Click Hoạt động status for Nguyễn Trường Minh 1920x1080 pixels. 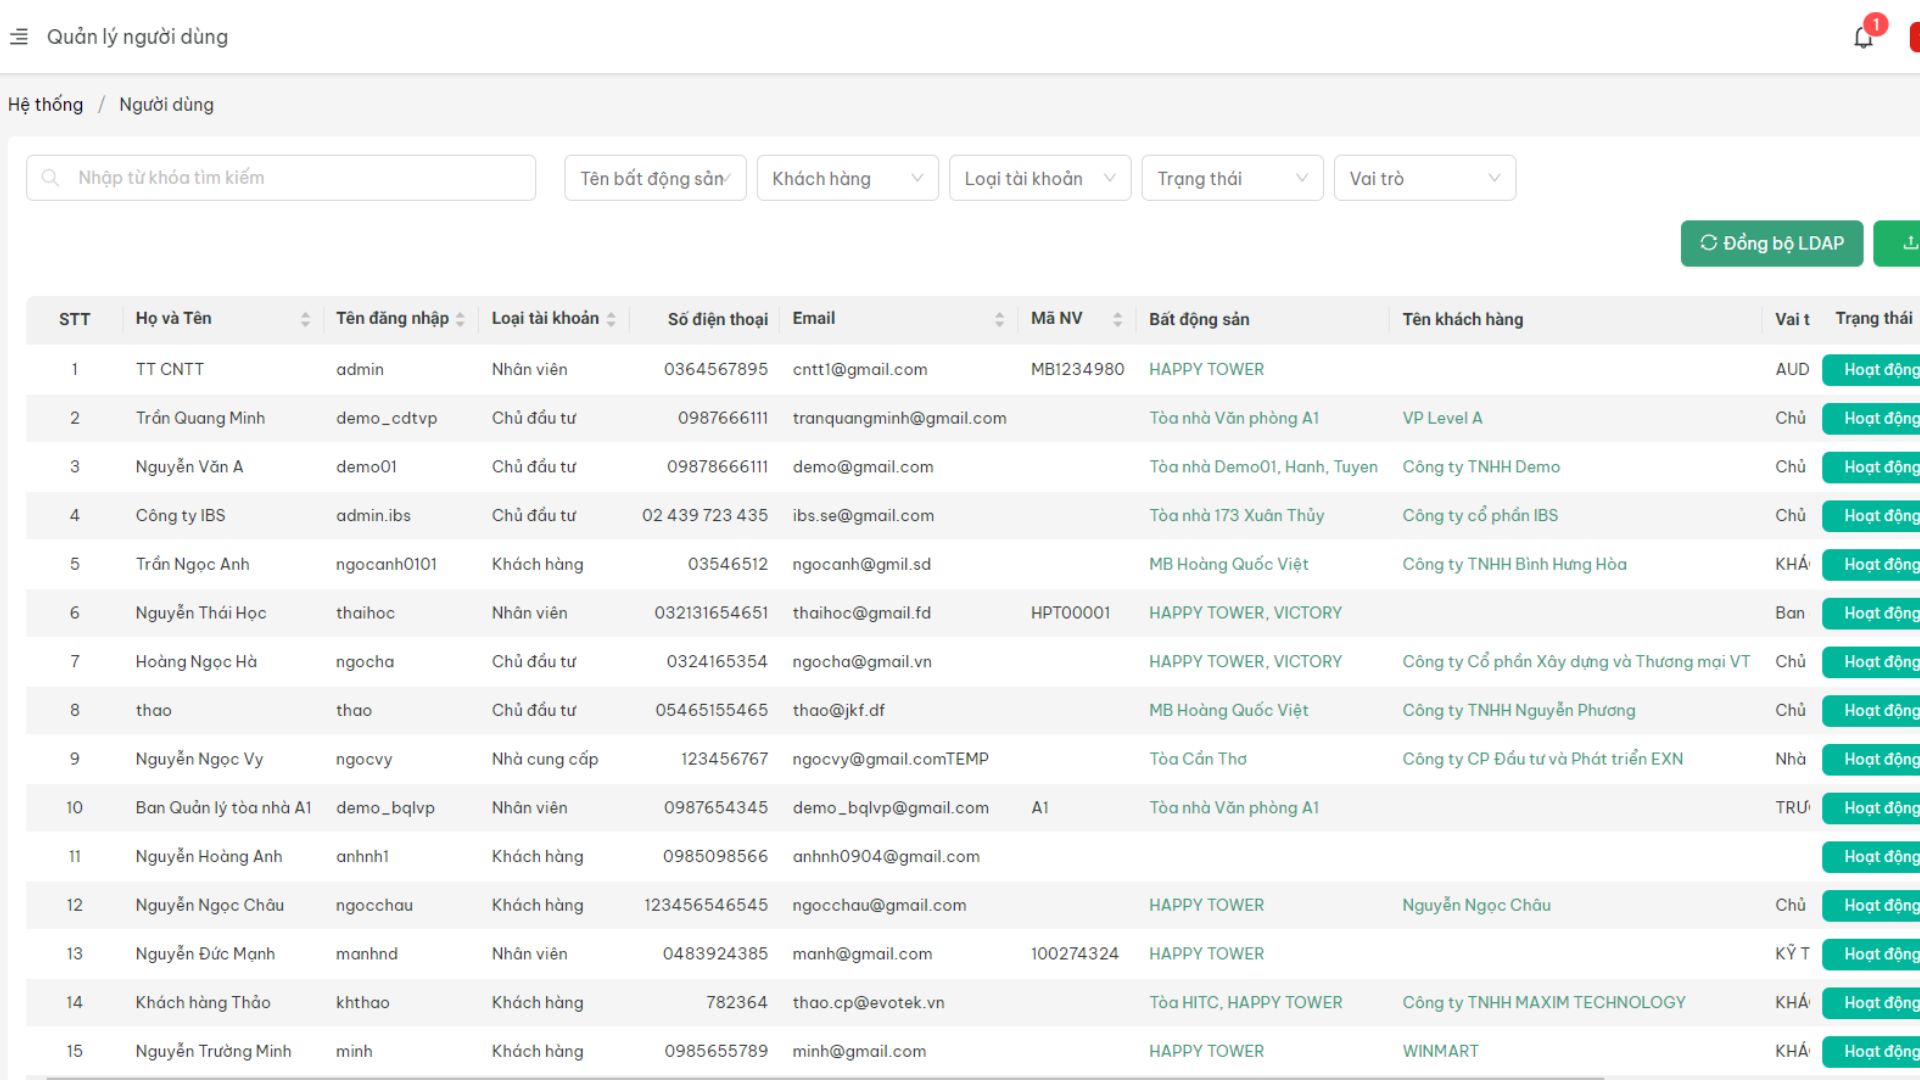click(x=1871, y=1052)
